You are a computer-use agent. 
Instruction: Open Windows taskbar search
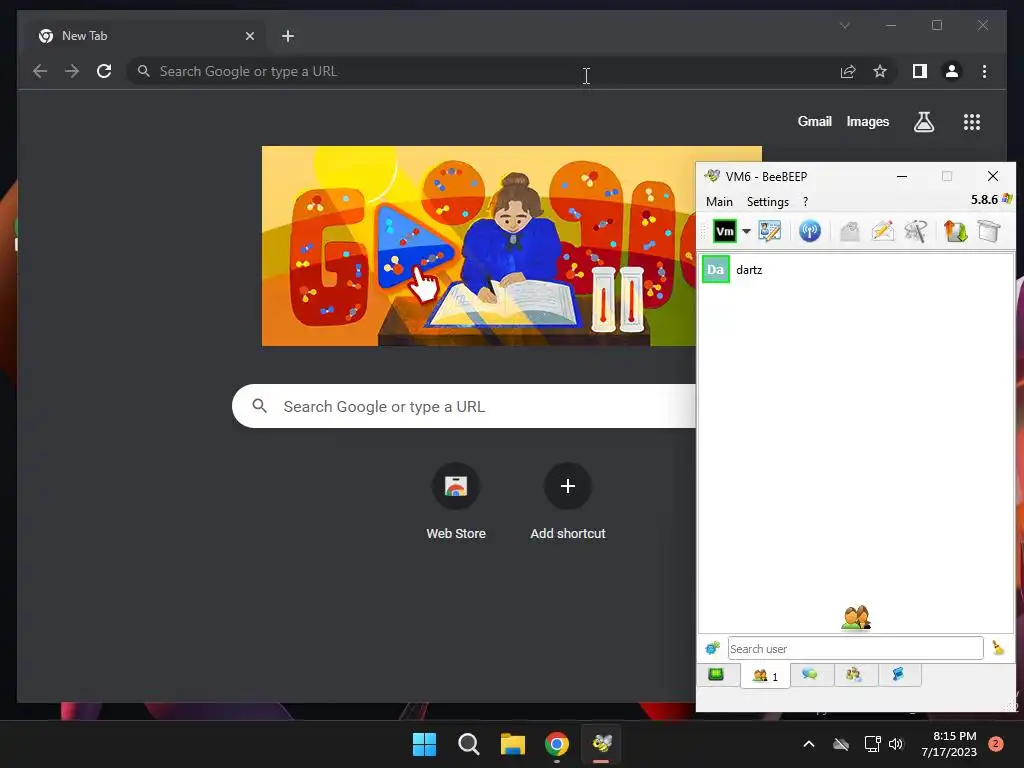point(468,744)
